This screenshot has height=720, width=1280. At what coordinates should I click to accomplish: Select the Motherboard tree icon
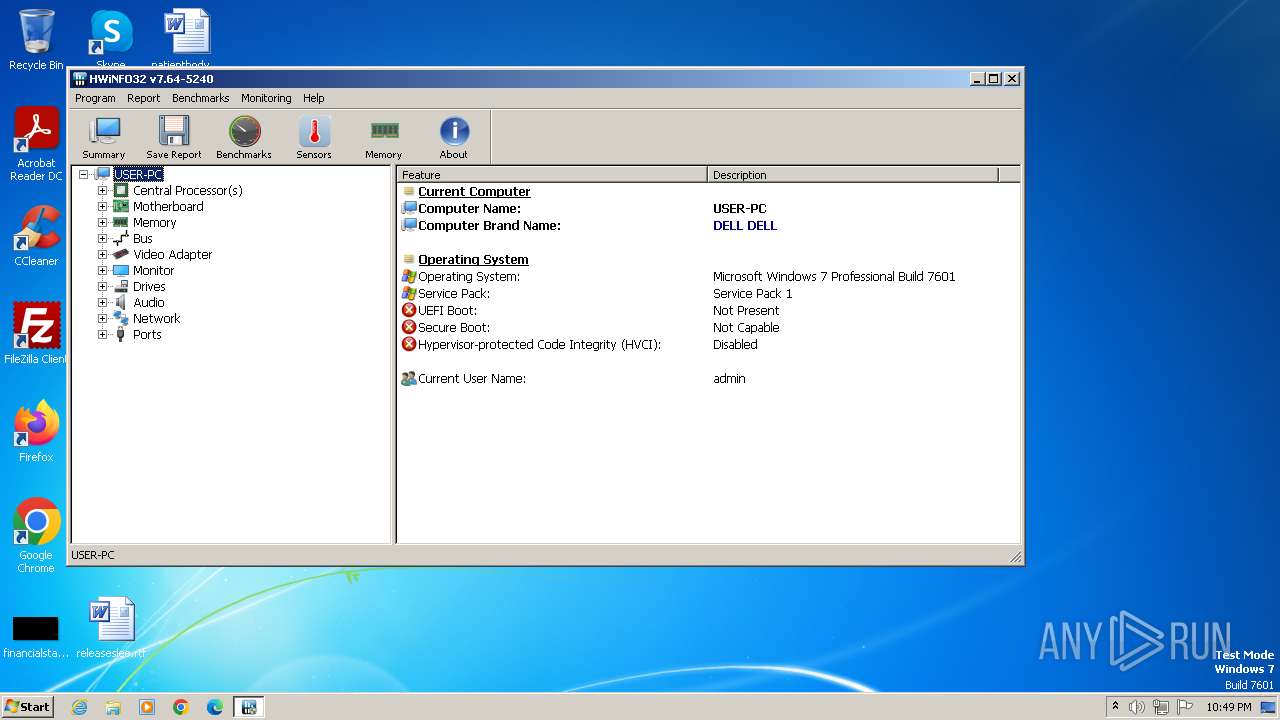pyautogui.click(x=121, y=206)
